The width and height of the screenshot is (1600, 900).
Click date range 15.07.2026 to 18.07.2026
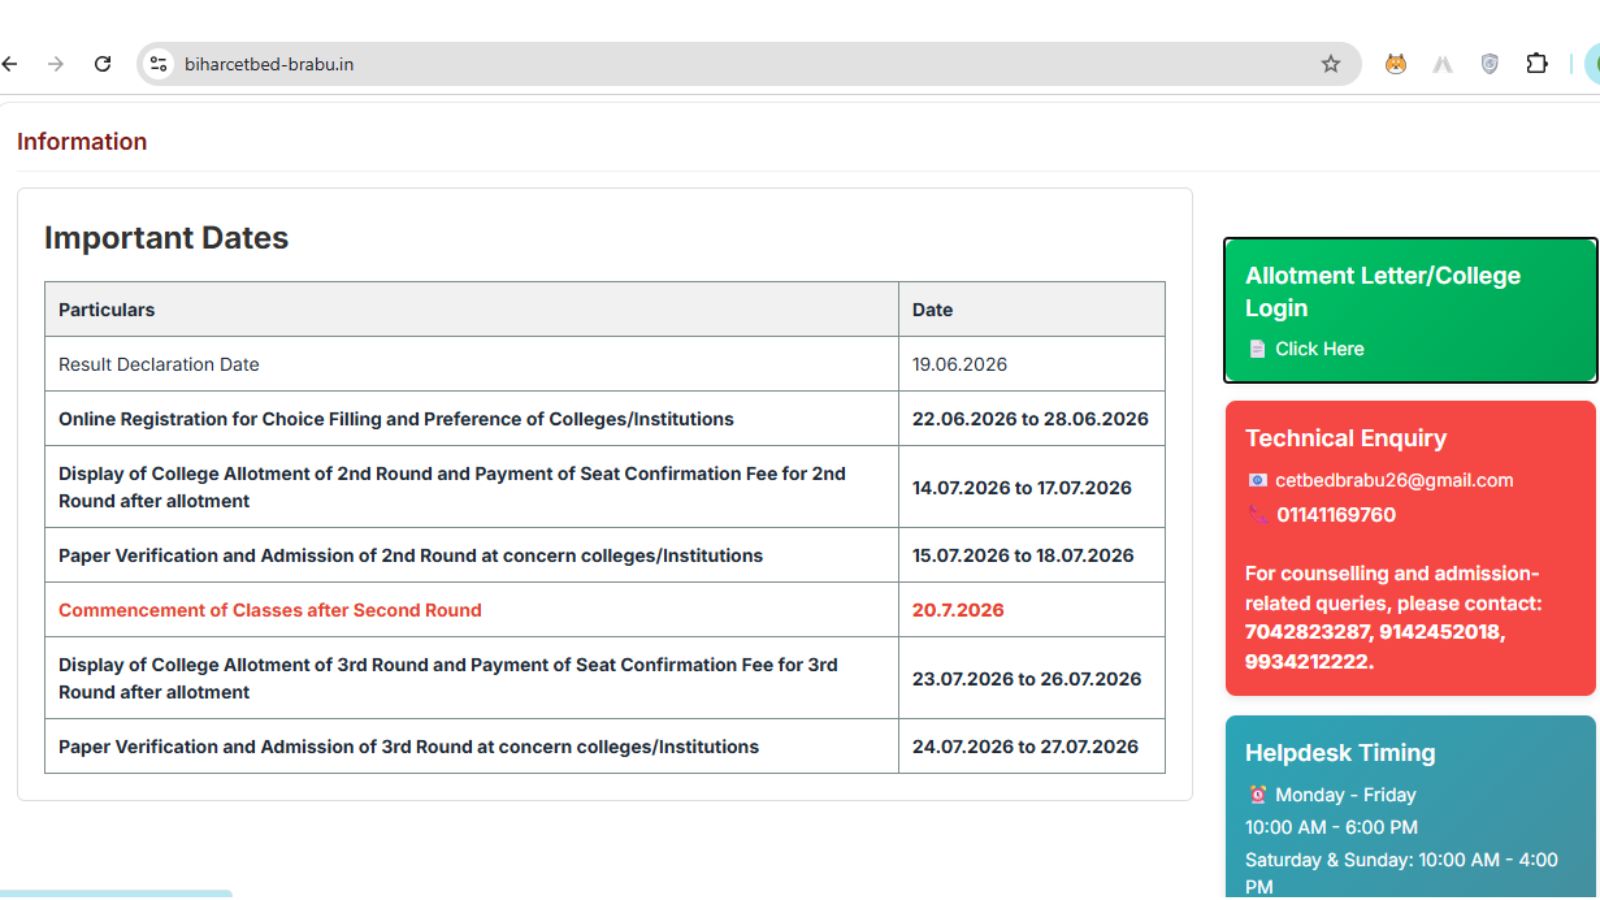coord(1023,555)
